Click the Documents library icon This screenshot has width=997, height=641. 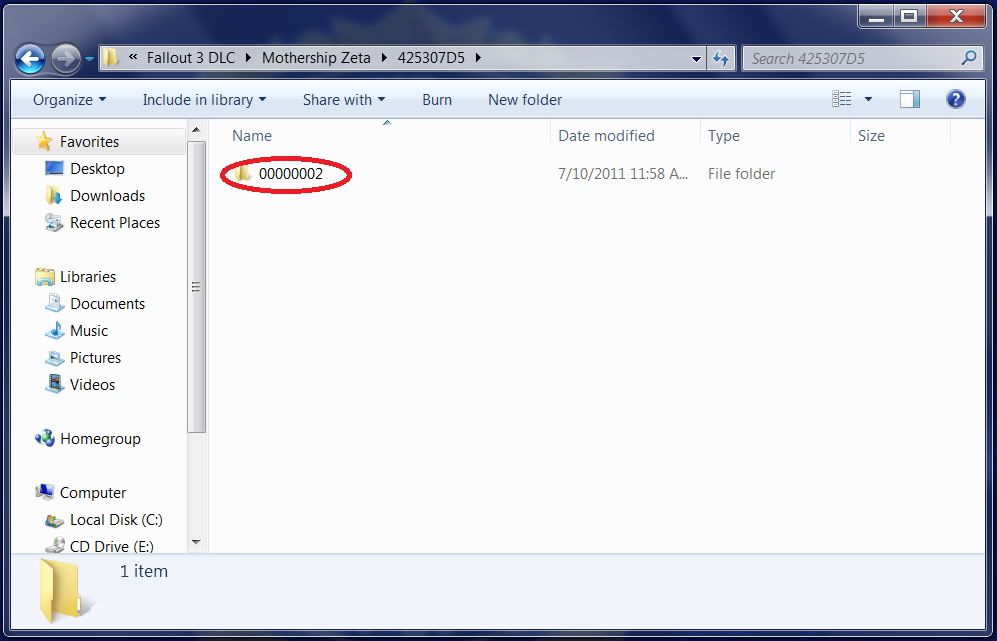pos(55,303)
